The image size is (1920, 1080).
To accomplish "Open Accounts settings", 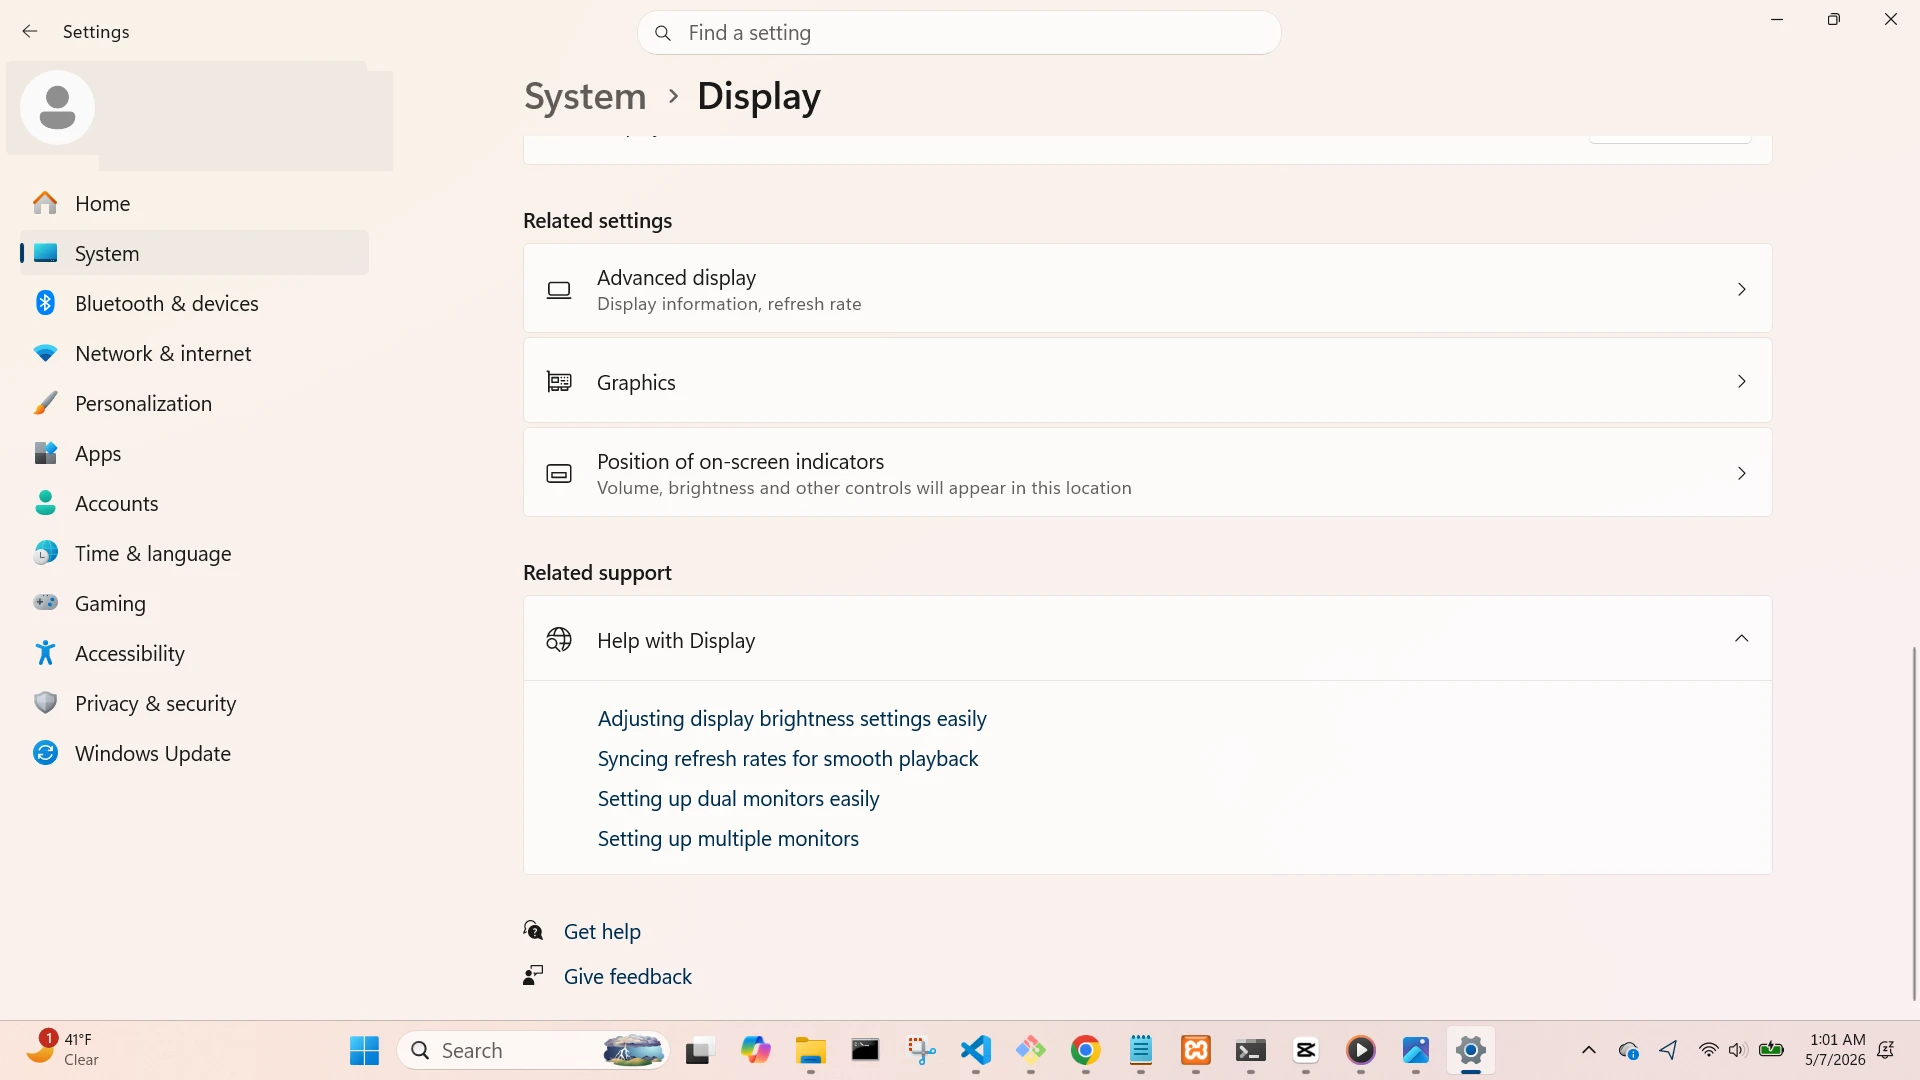I will pos(194,503).
